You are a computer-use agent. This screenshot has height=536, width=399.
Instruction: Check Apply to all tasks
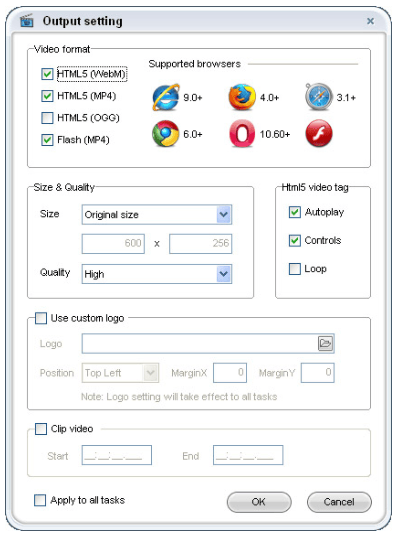pyautogui.click(x=40, y=500)
